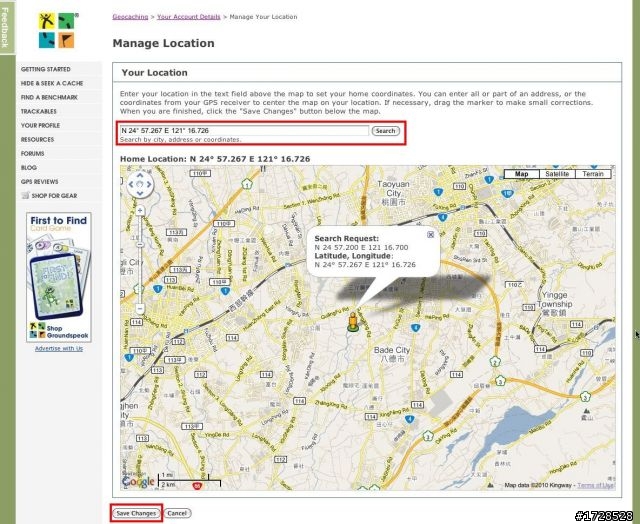
Task: Switch to Satellite view
Action: coord(557,174)
